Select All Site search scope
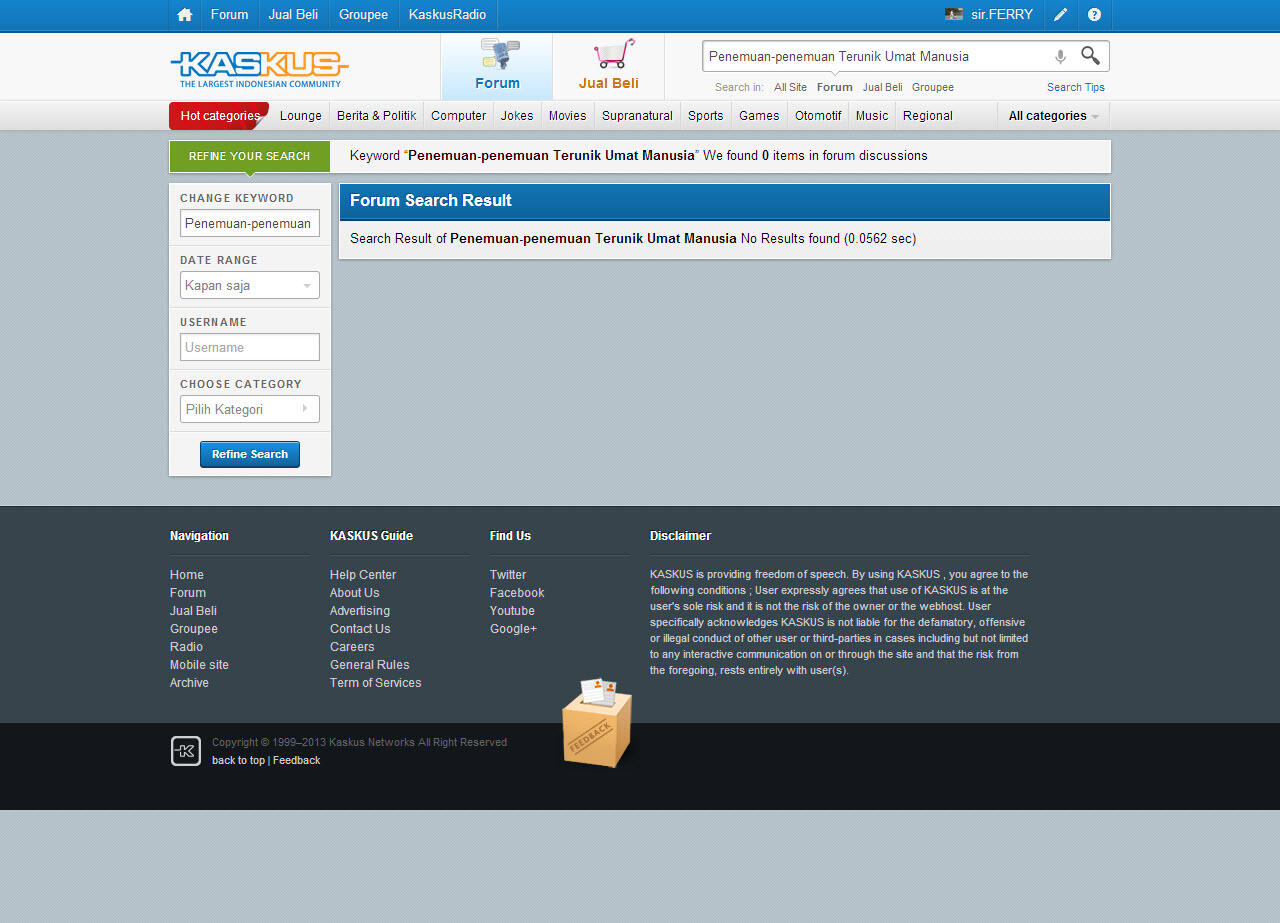The width and height of the screenshot is (1280, 923). 790,87
